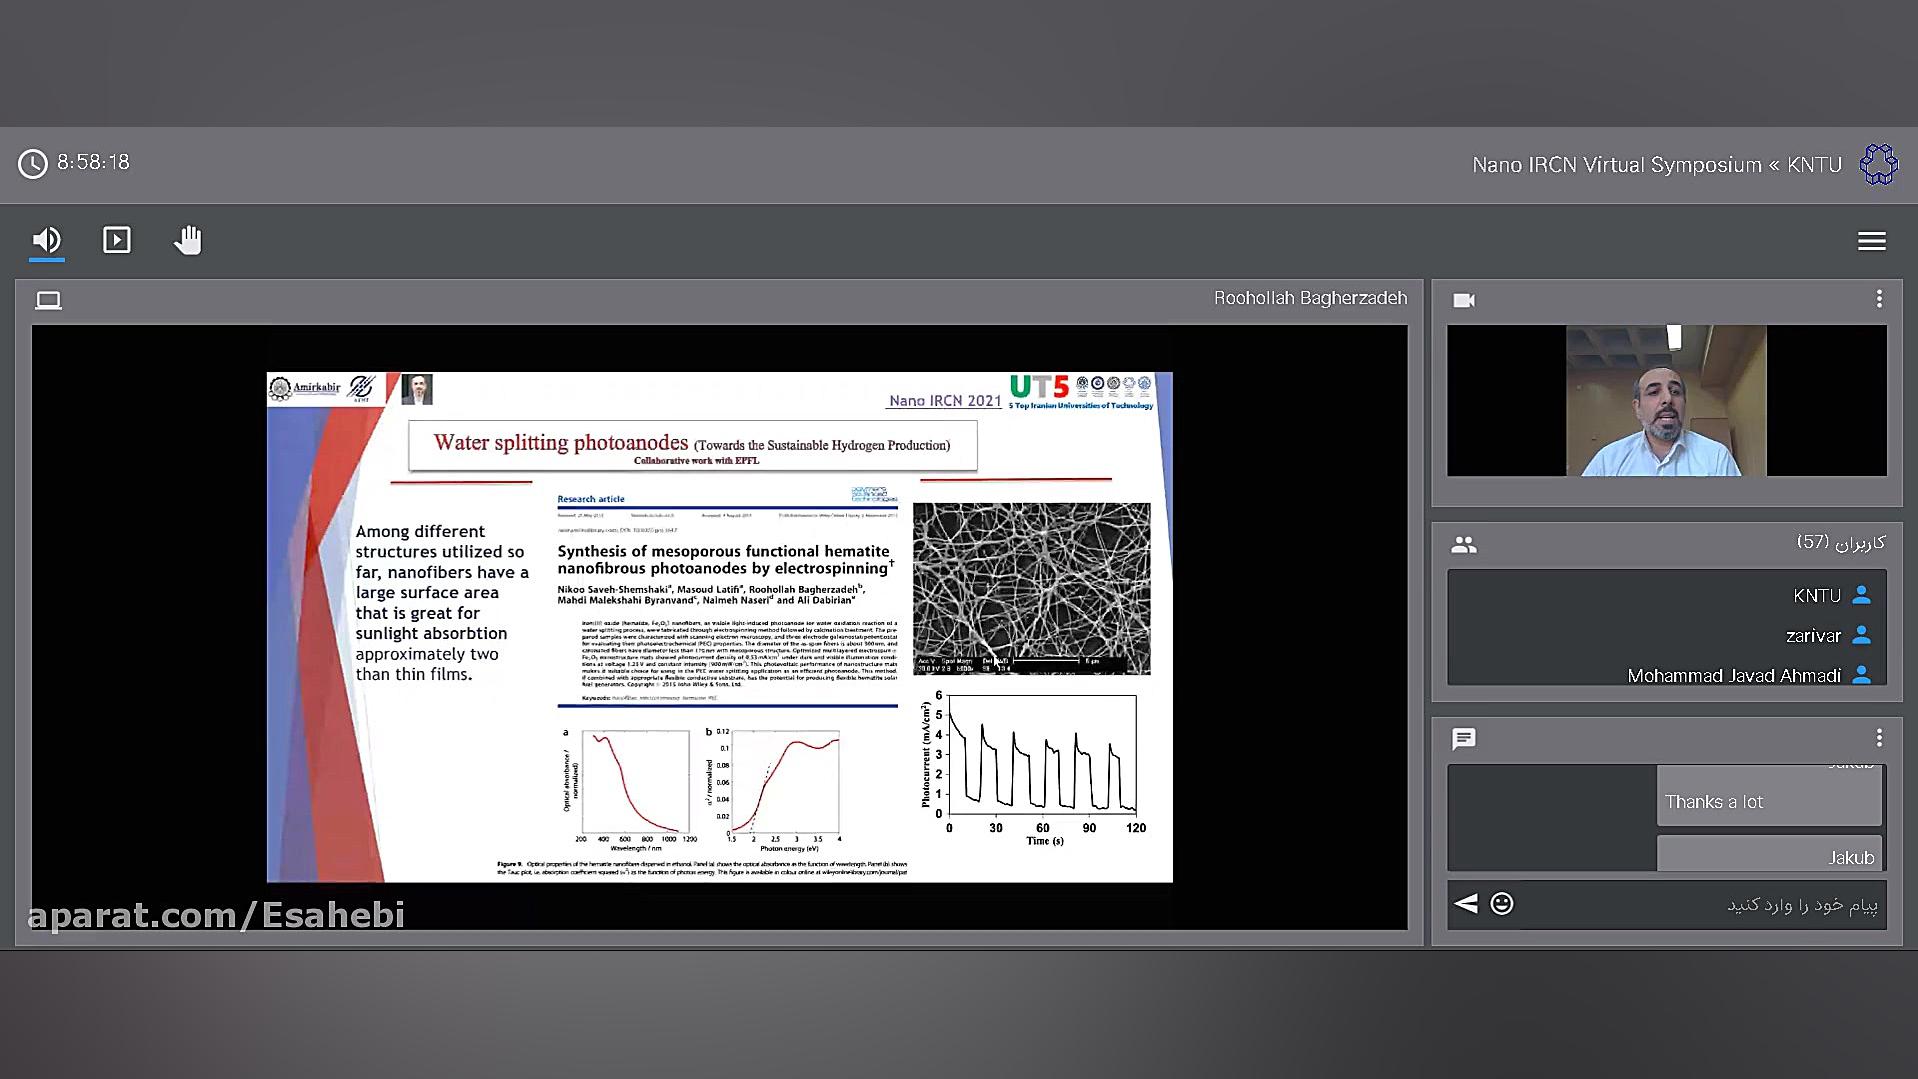1918x1079 pixels.
Task: Open the hamburger main menu
Action: (x=1871, y=241)
